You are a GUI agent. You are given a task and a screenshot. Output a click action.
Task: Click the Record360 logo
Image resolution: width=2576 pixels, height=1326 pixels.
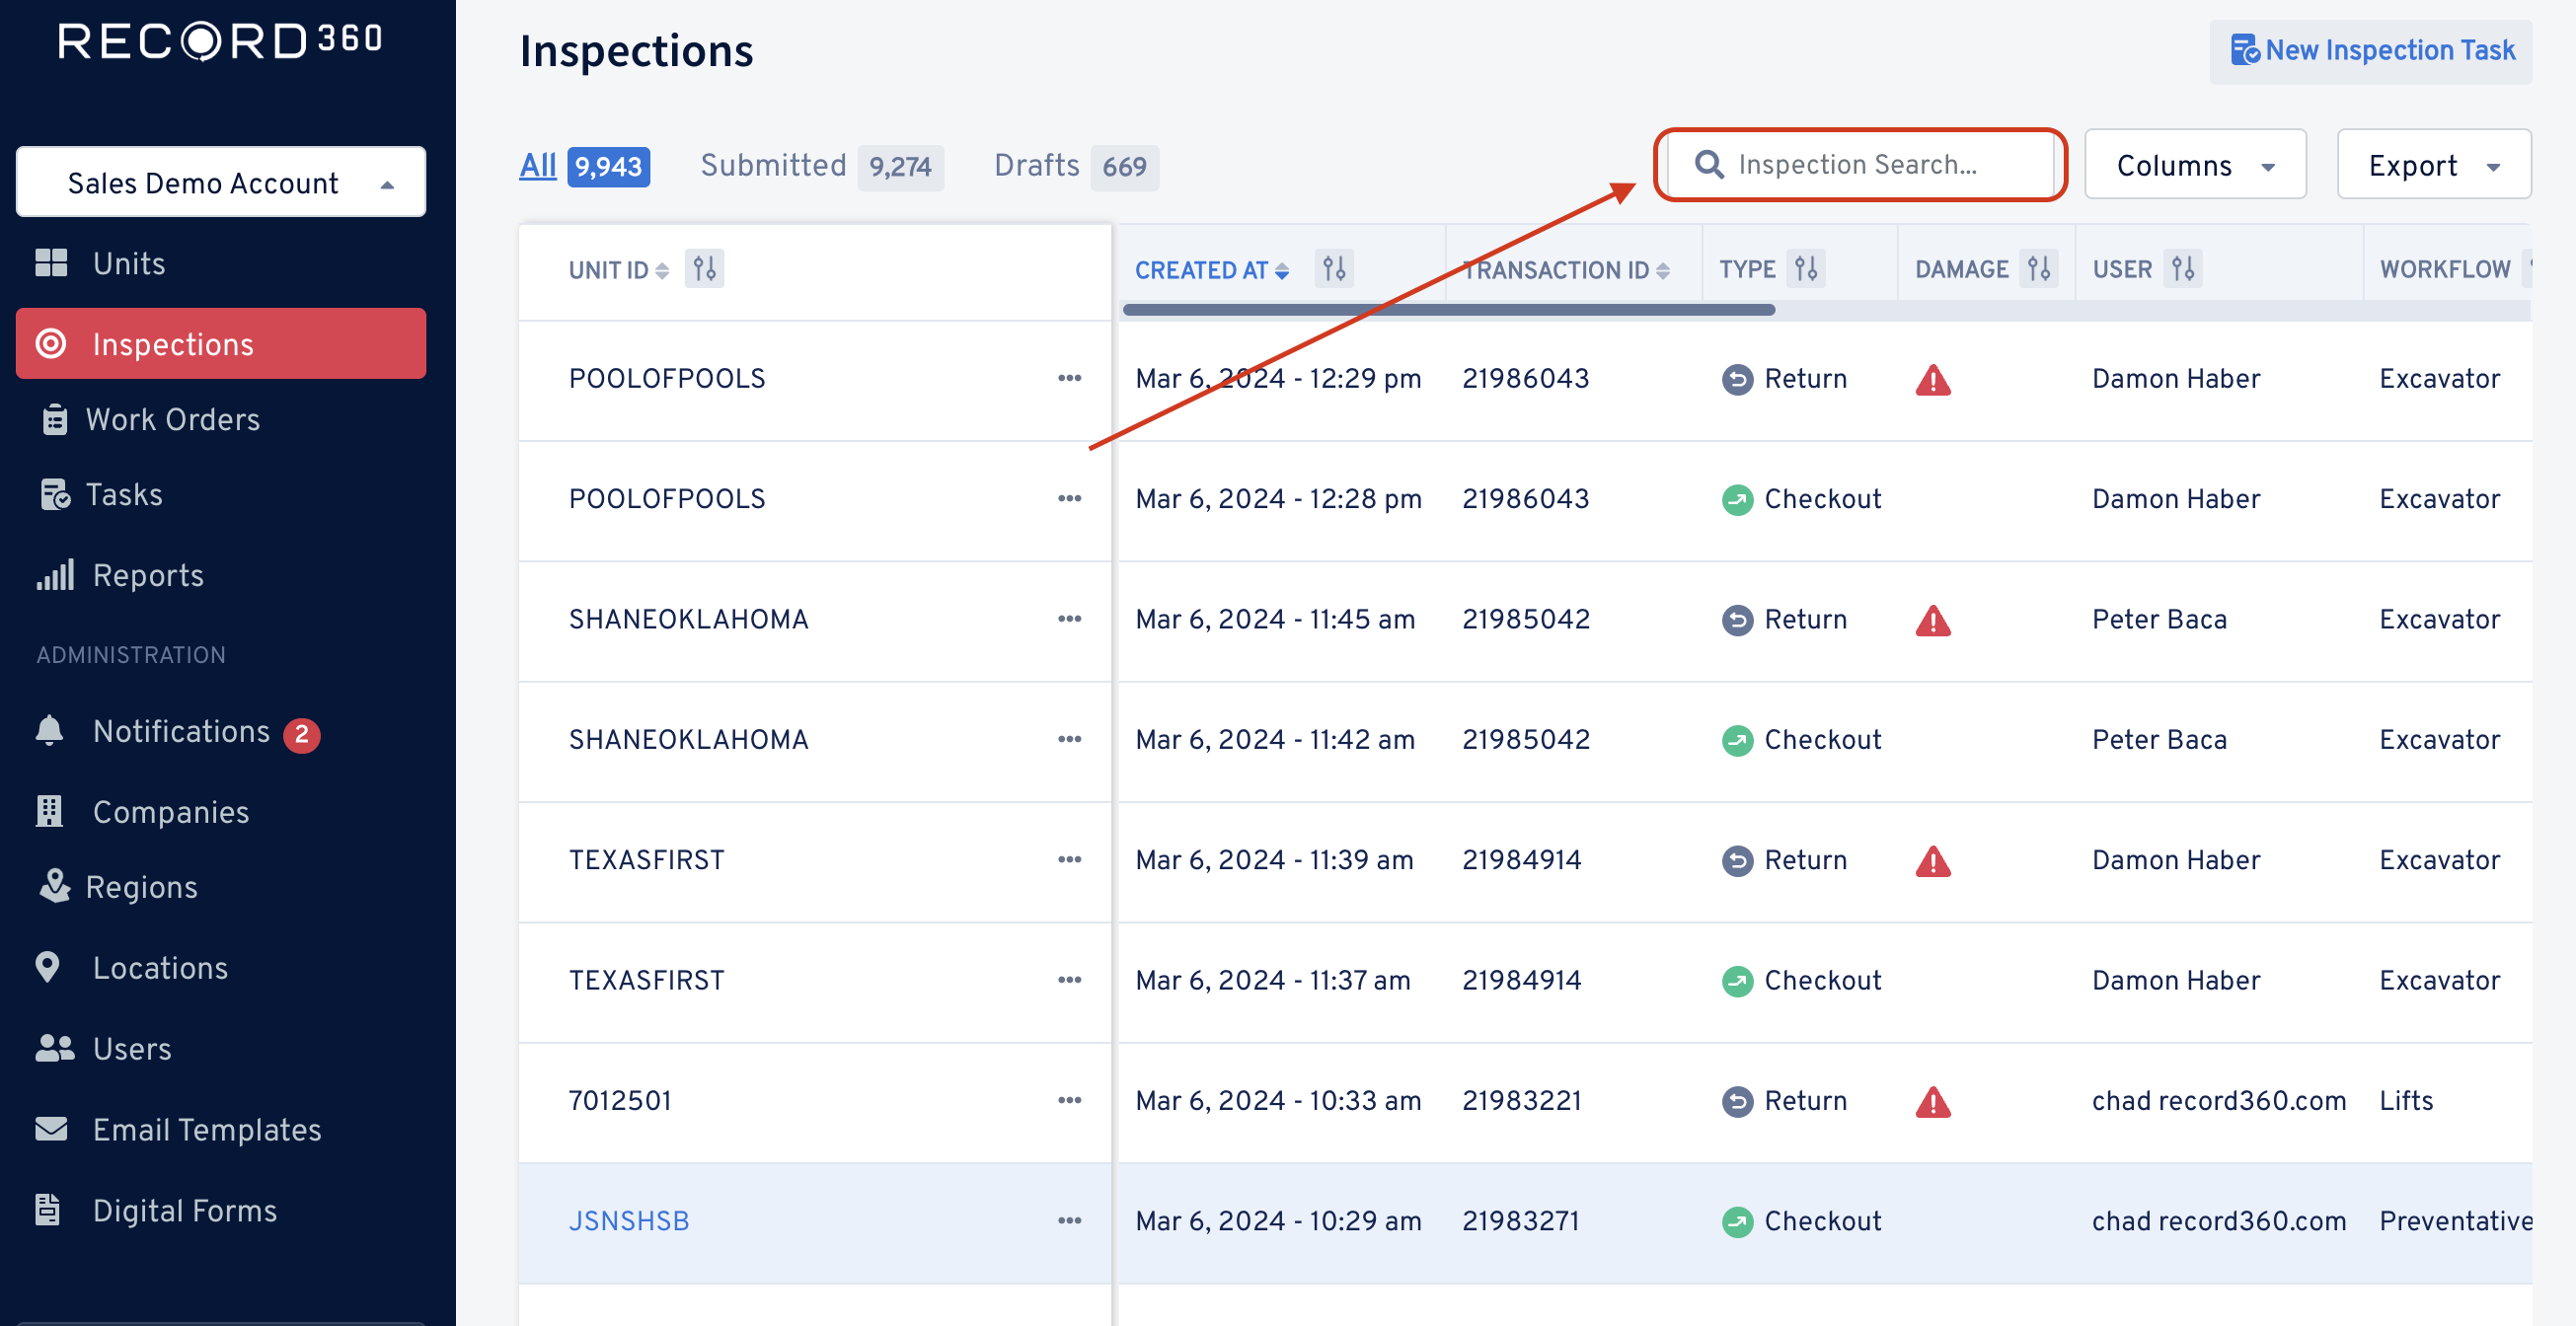tap(221, 41)
